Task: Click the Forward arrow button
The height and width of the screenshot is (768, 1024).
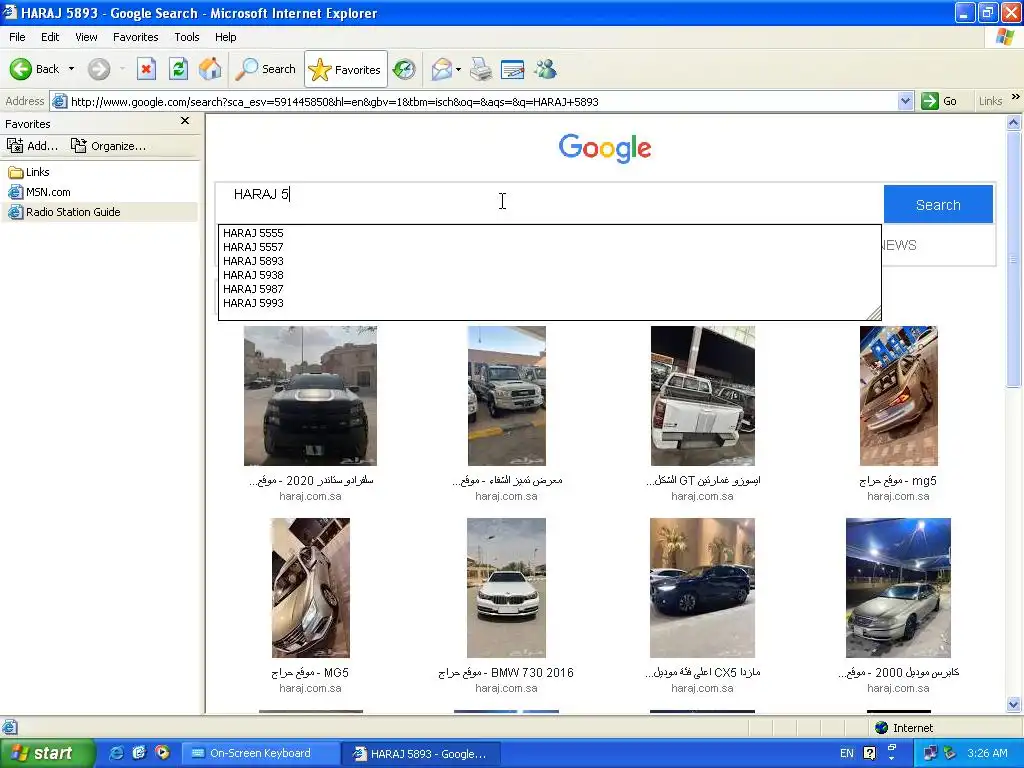Action: (x=99, y=69)
